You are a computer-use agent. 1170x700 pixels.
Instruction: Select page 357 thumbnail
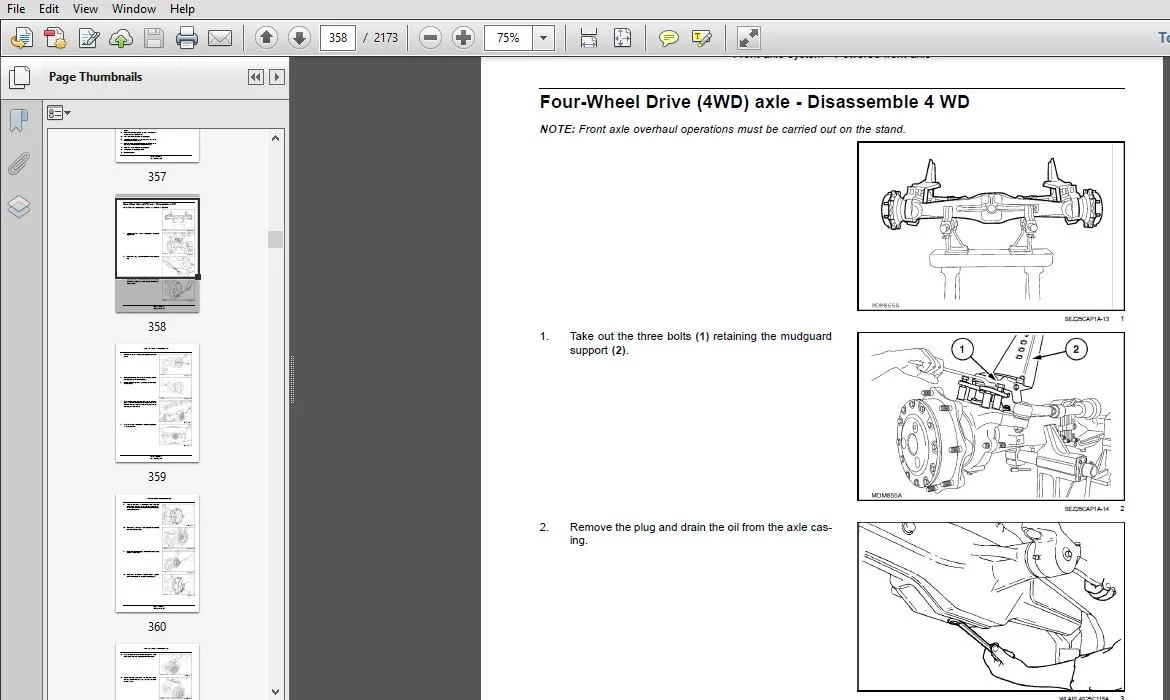(x=157, y=146)
